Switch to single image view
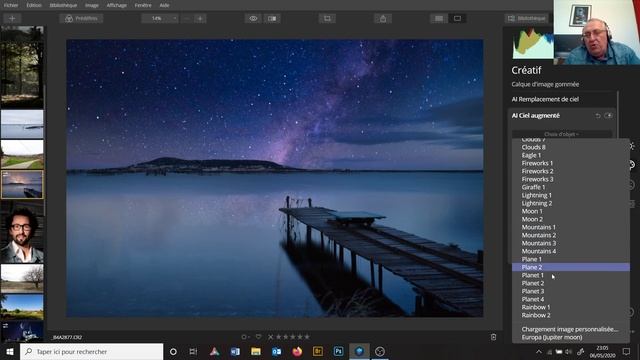Screen dimensions: 640x360 [458, 18]
